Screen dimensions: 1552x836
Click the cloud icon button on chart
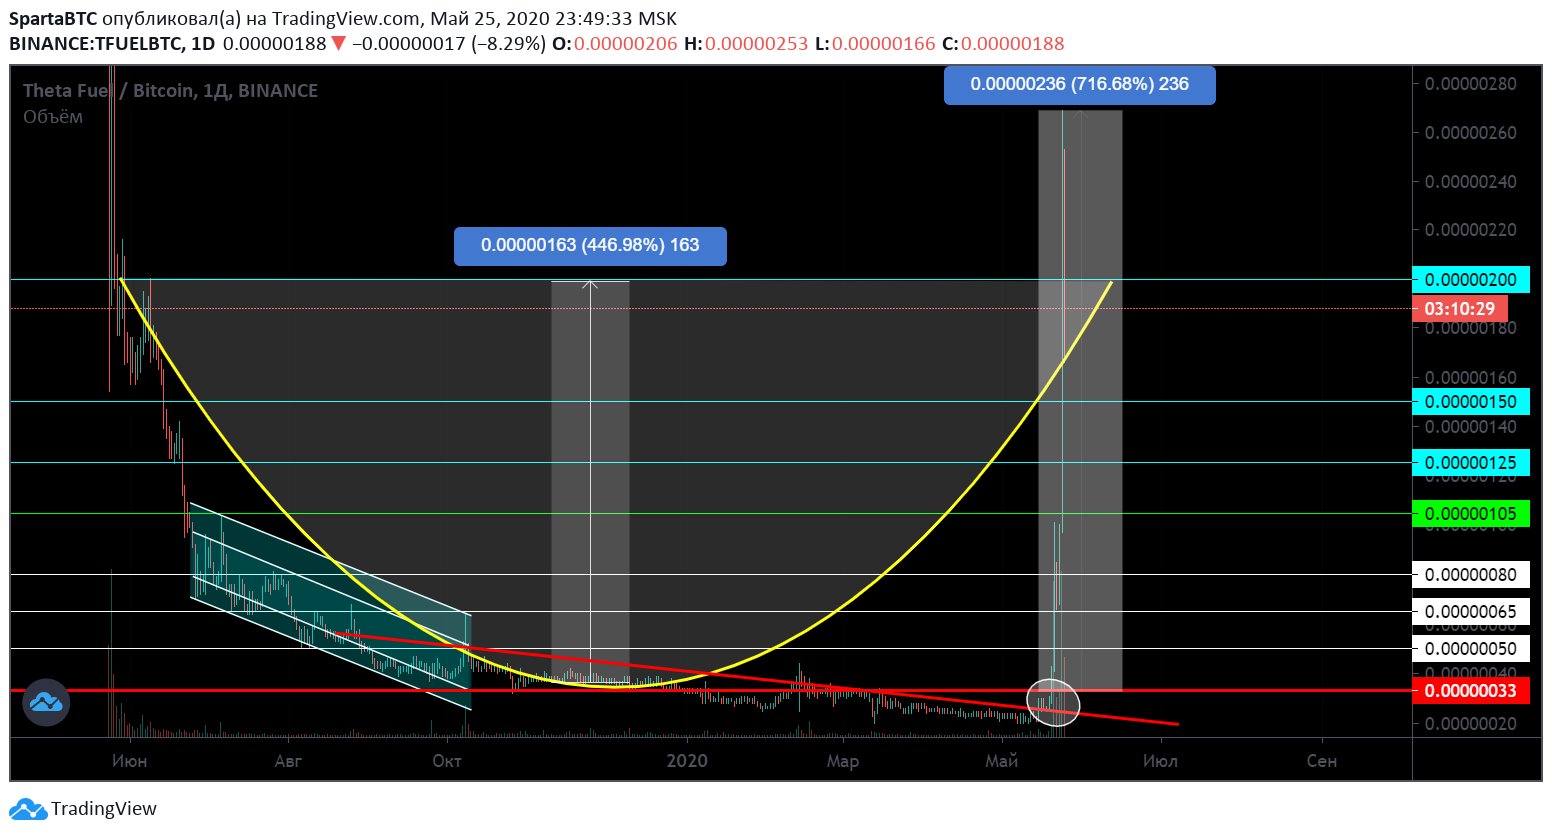[46, 702]
